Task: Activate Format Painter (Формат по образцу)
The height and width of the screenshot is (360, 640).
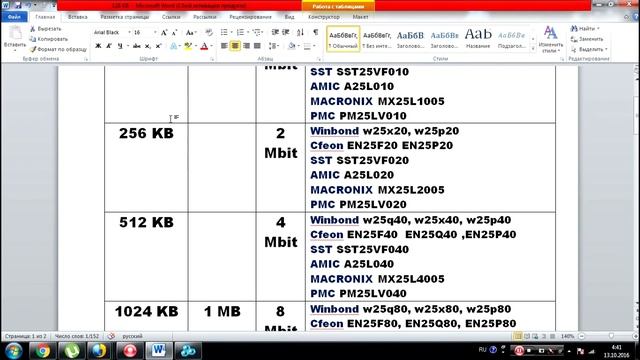Action: click(58, 49)
